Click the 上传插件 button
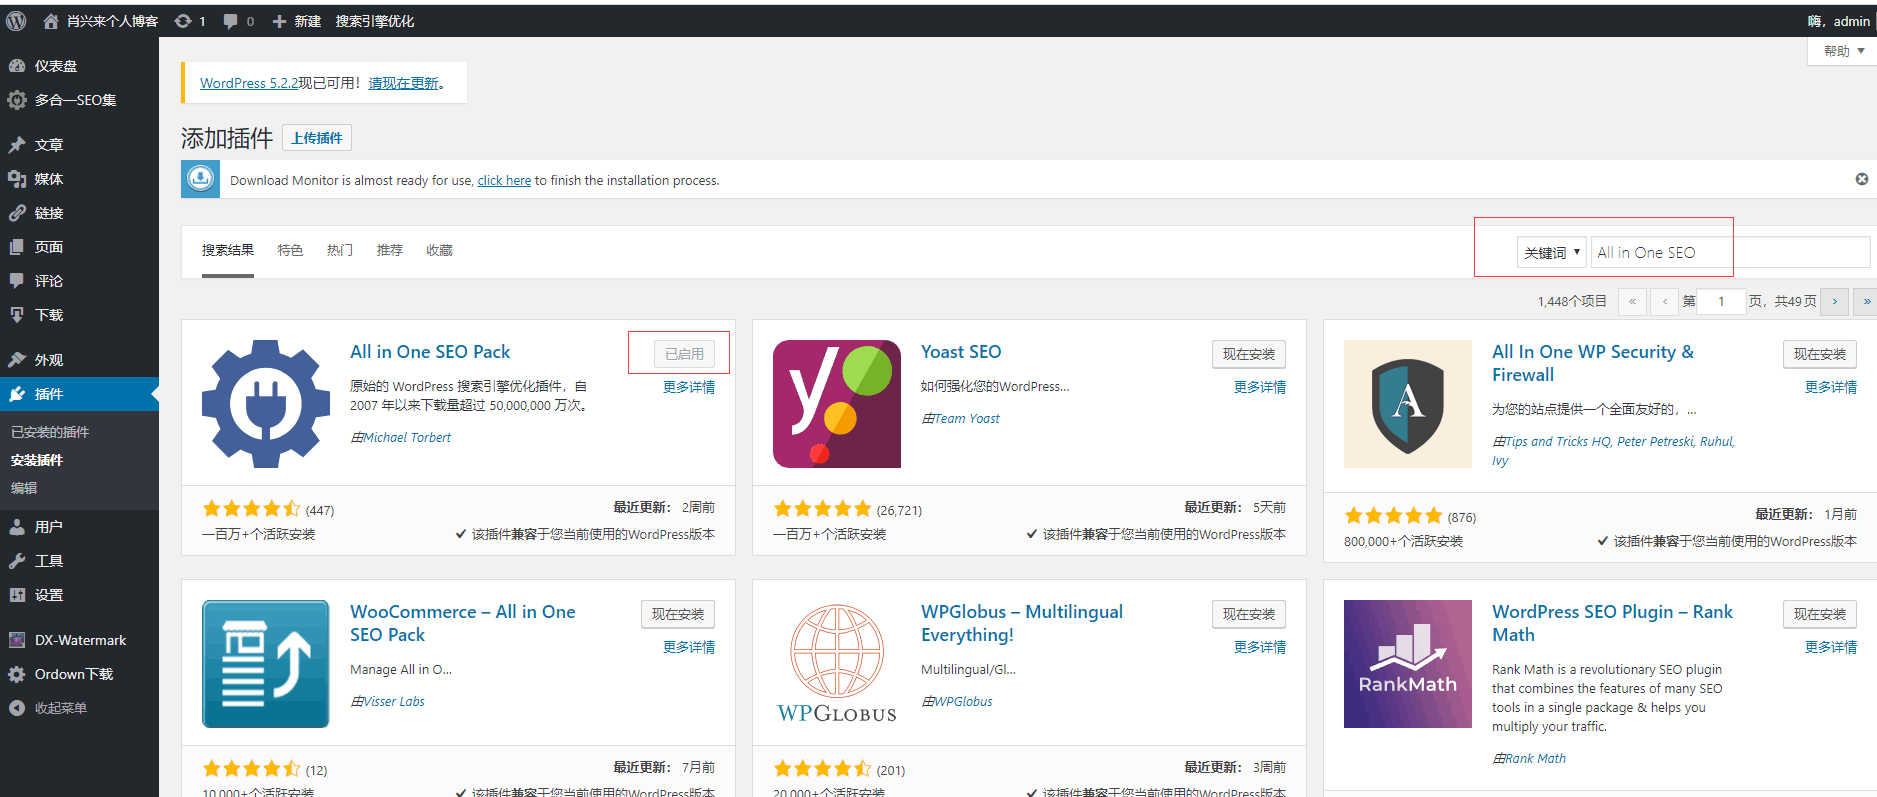This screenshot has height=797, width=1877. 317,138
